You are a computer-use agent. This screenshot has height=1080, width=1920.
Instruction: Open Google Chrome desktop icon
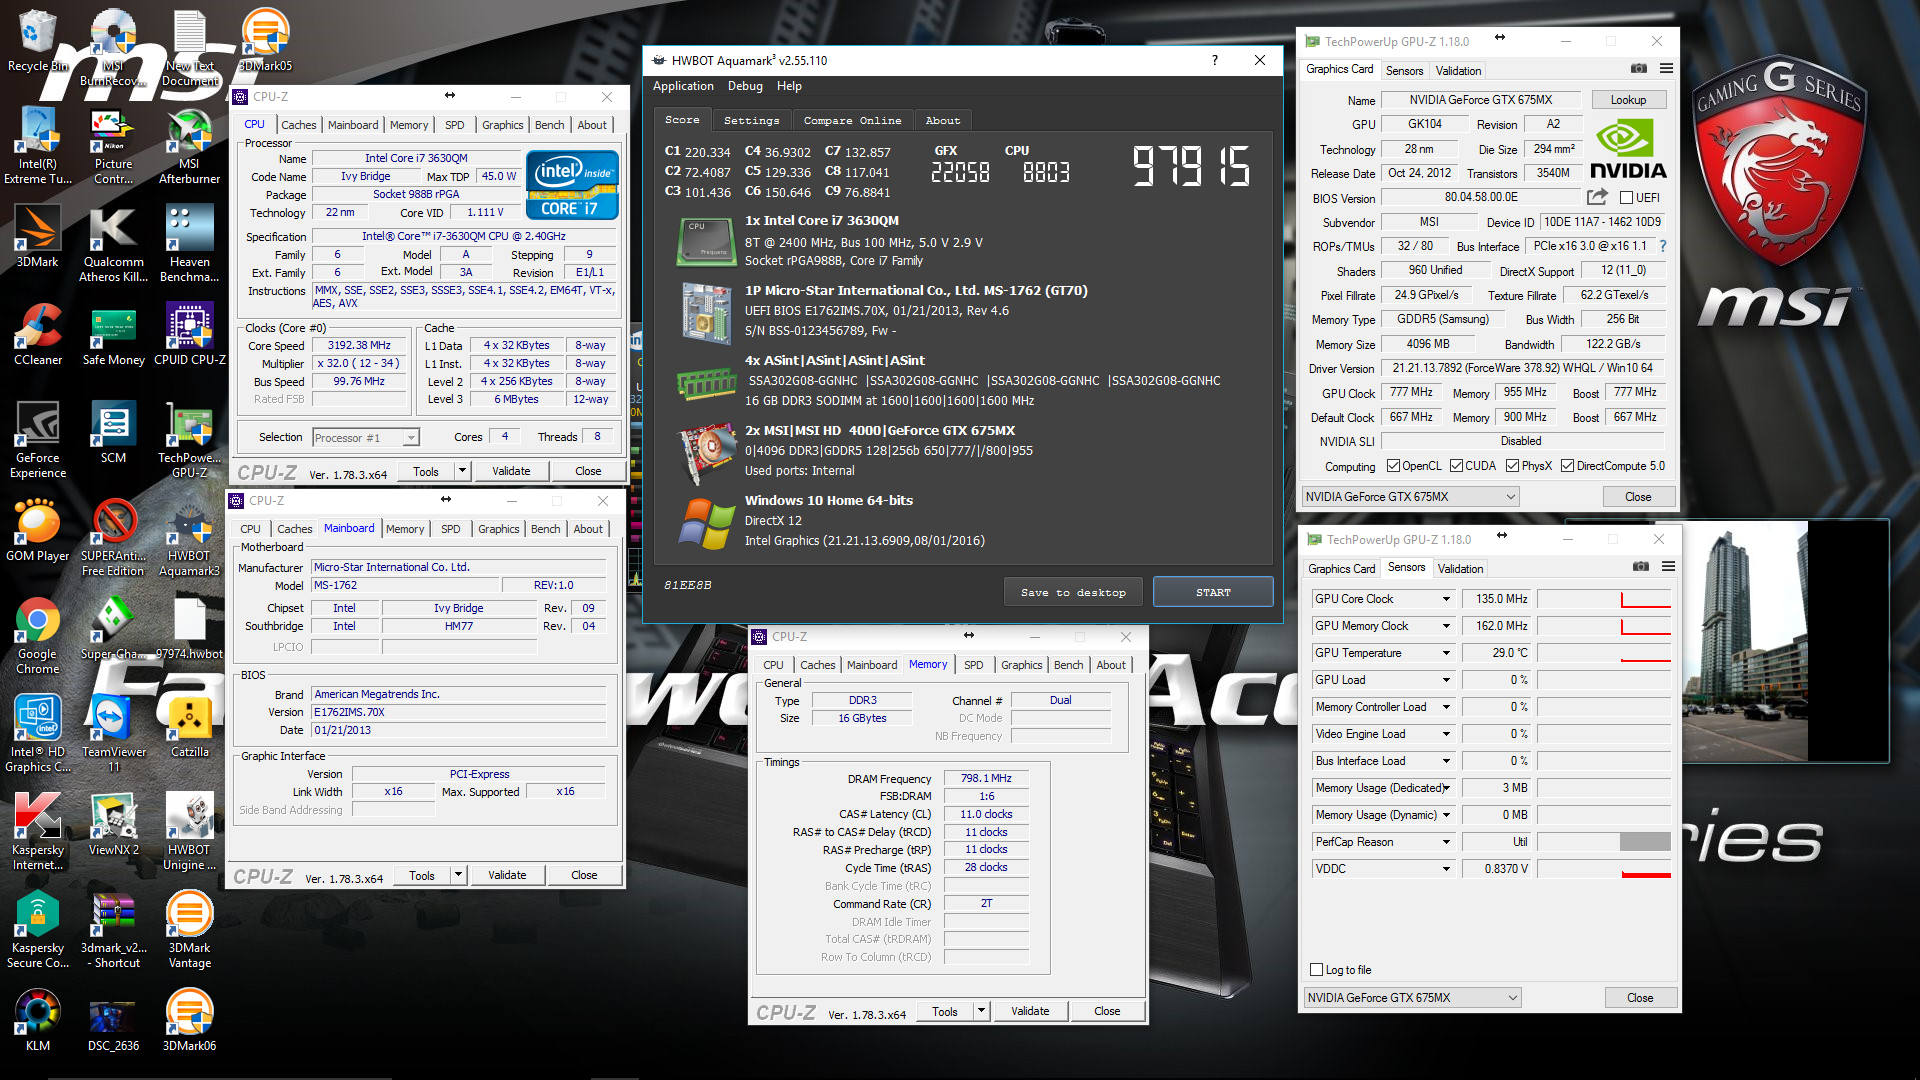click(x=38, y=636)
